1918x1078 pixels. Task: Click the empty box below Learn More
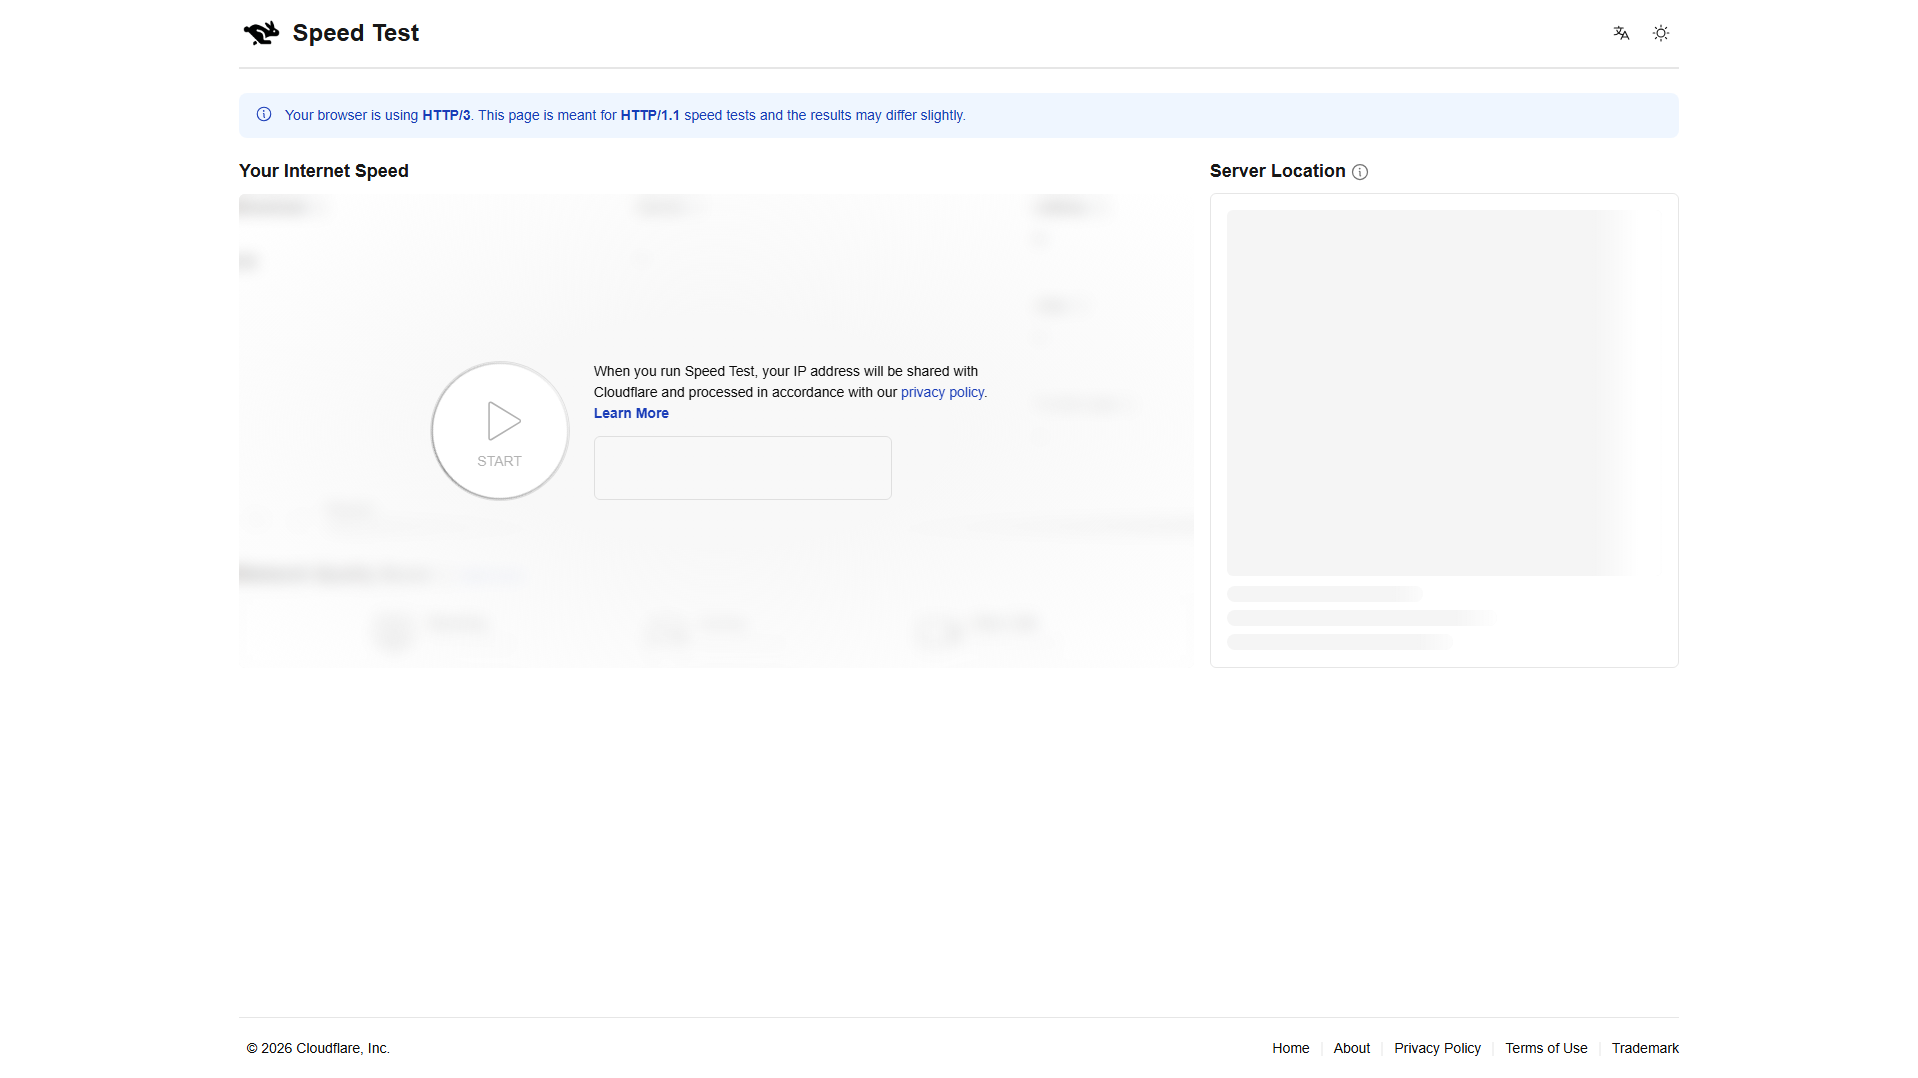pyautogui.click(x=743, y=468)
